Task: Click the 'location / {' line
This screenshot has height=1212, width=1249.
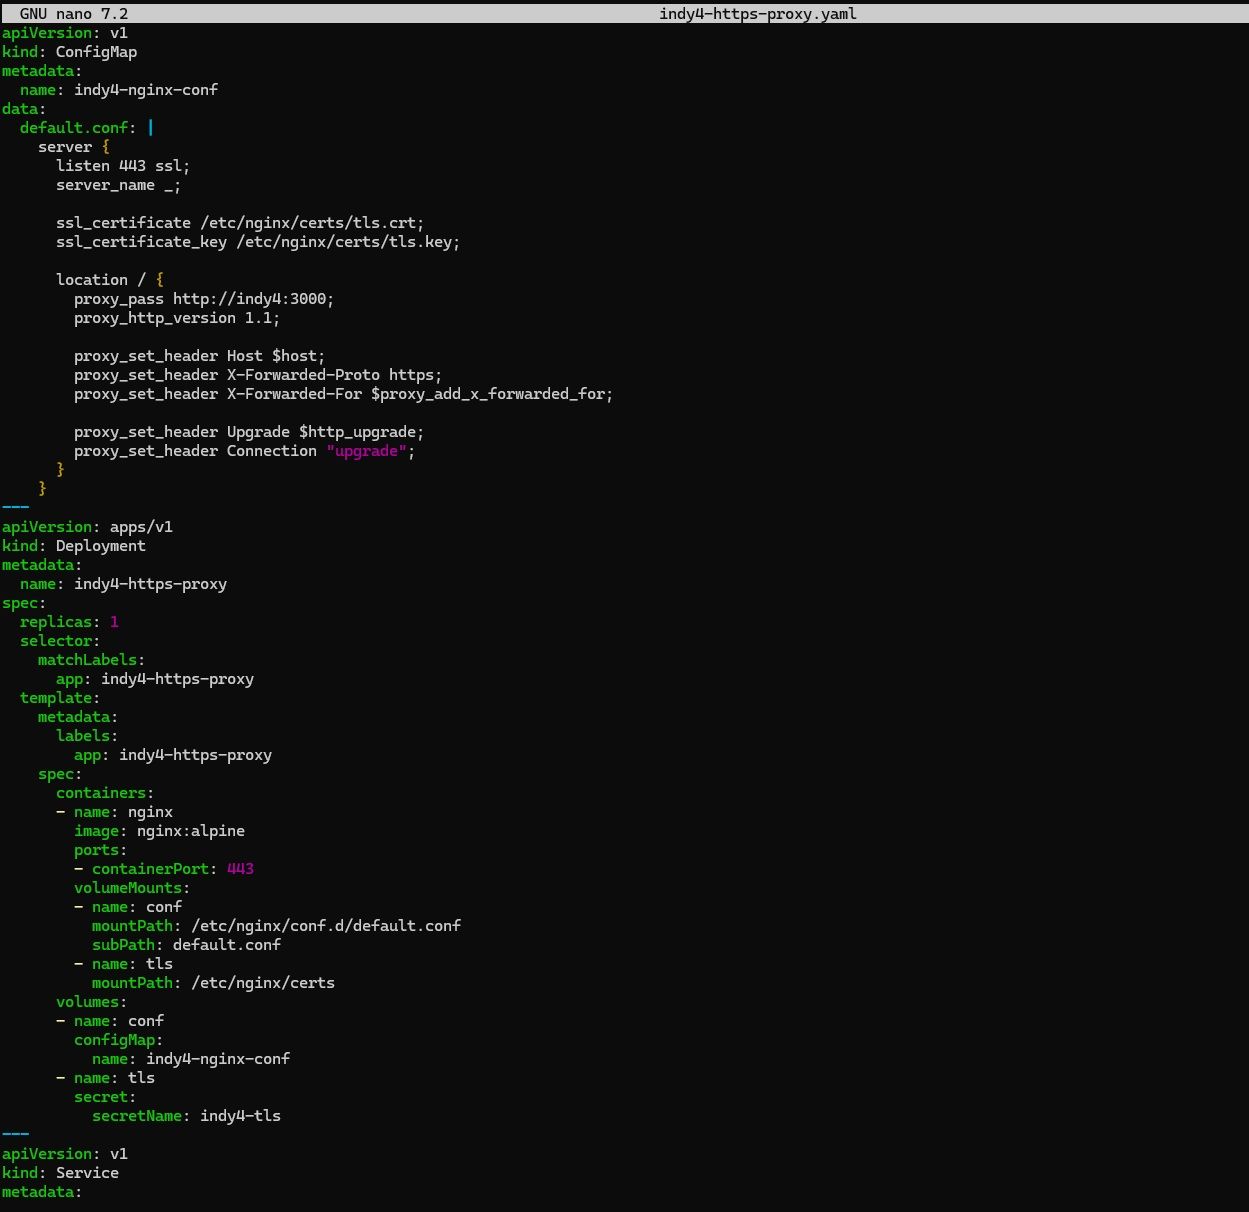Action: coord(110,280)
